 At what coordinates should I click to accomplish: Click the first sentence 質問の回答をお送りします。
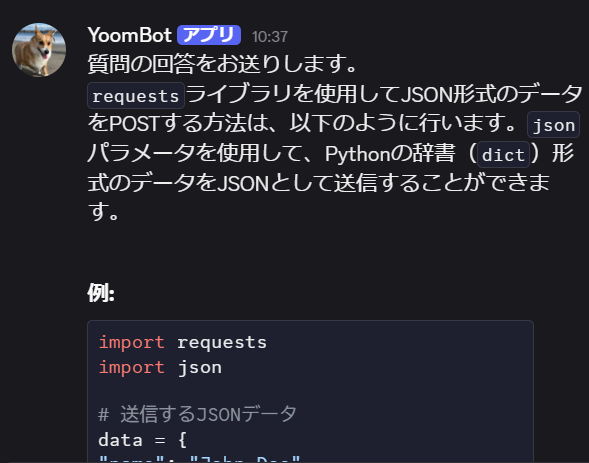[x=222, y=63]
